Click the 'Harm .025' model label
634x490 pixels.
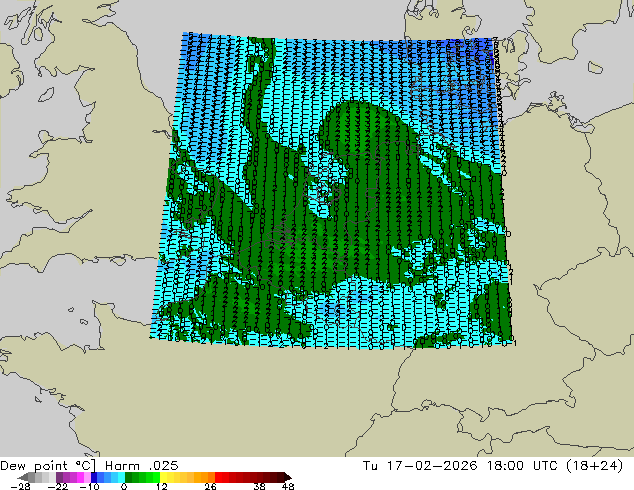click(x=142, y=466)
